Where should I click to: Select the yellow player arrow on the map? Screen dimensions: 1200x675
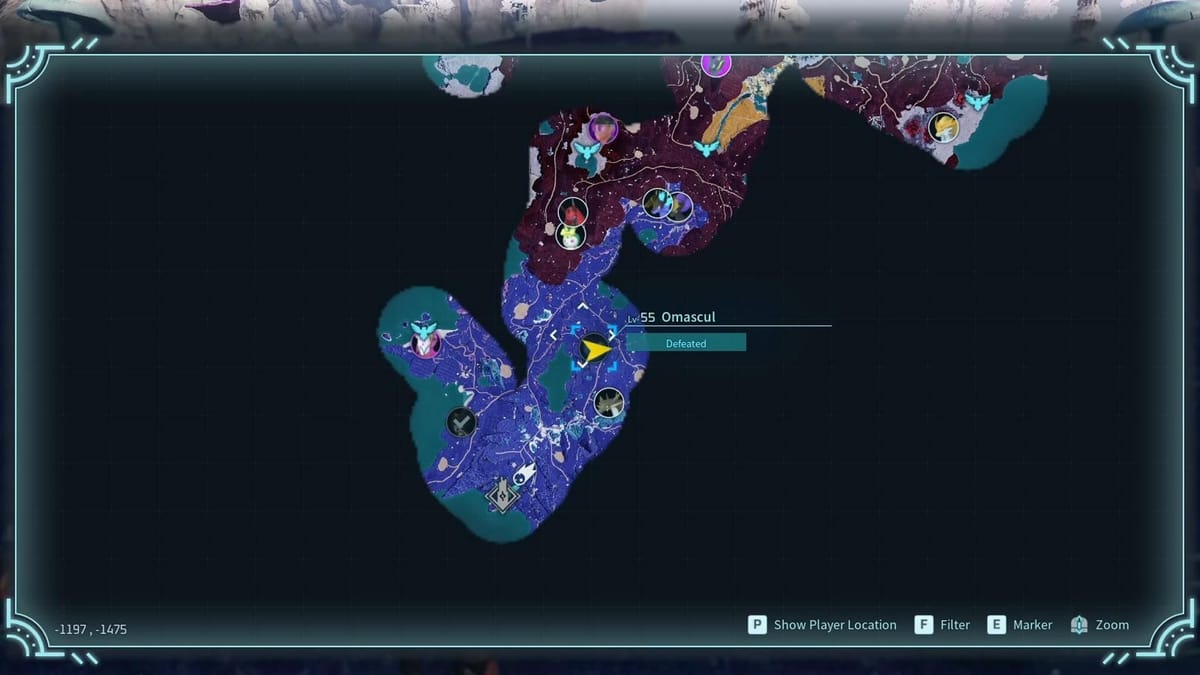pyautogui.click(x=596, y=351)
